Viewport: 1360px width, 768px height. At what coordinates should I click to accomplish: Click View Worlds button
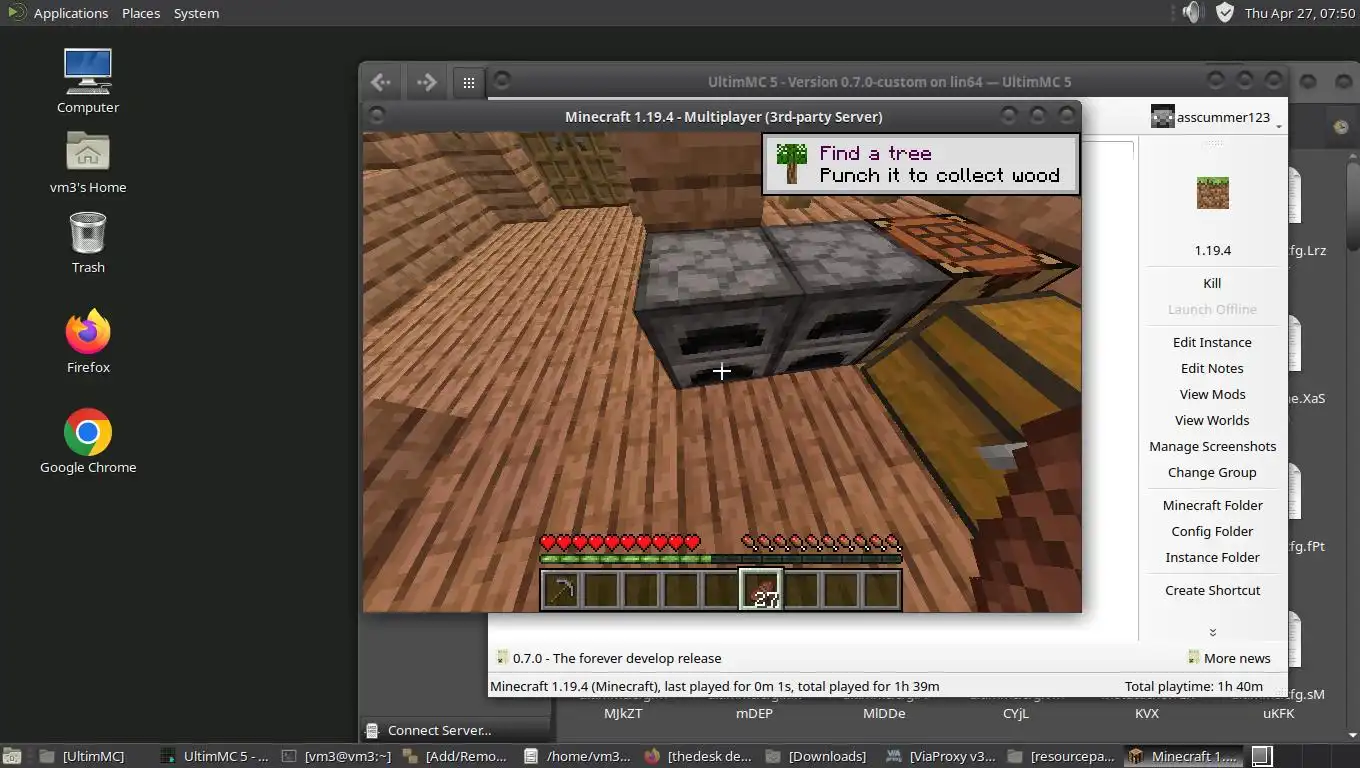[x=1212, y=420]
